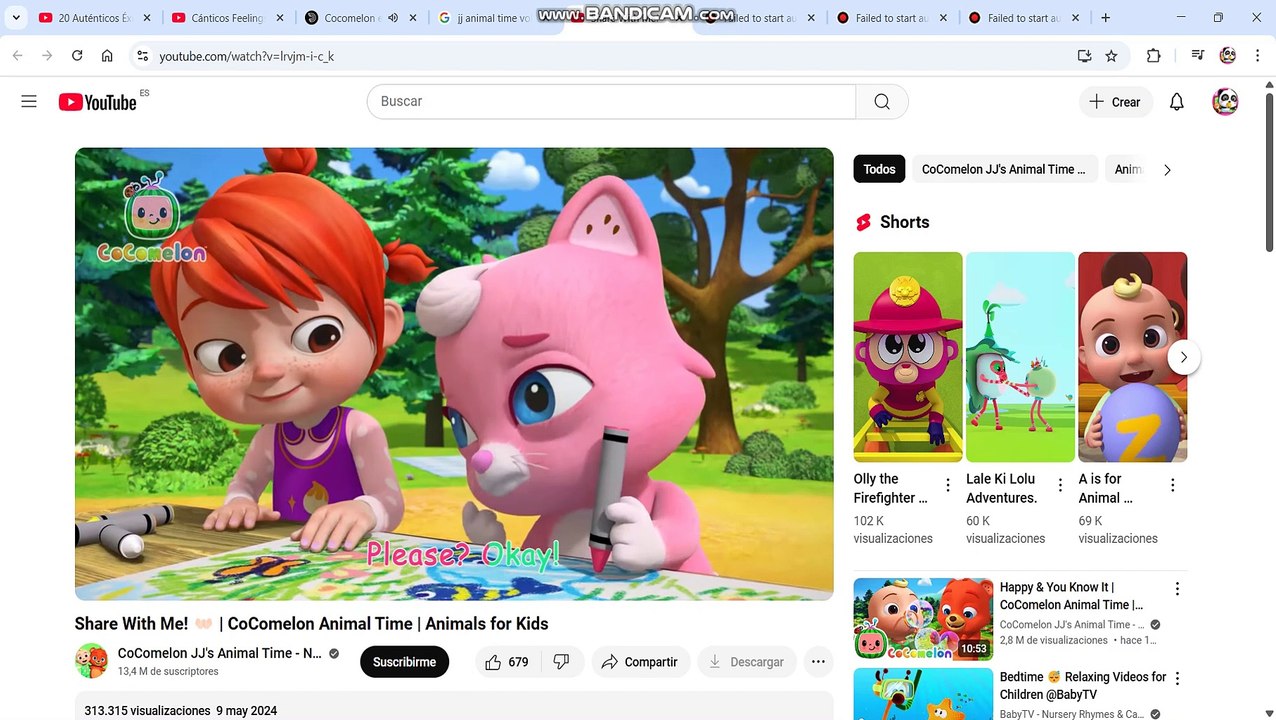Open the 'A is for Animal' short thumbnail
The width and height of the screenshot is (1276, 720).
pyautogui.click(x=1133, y=357)
